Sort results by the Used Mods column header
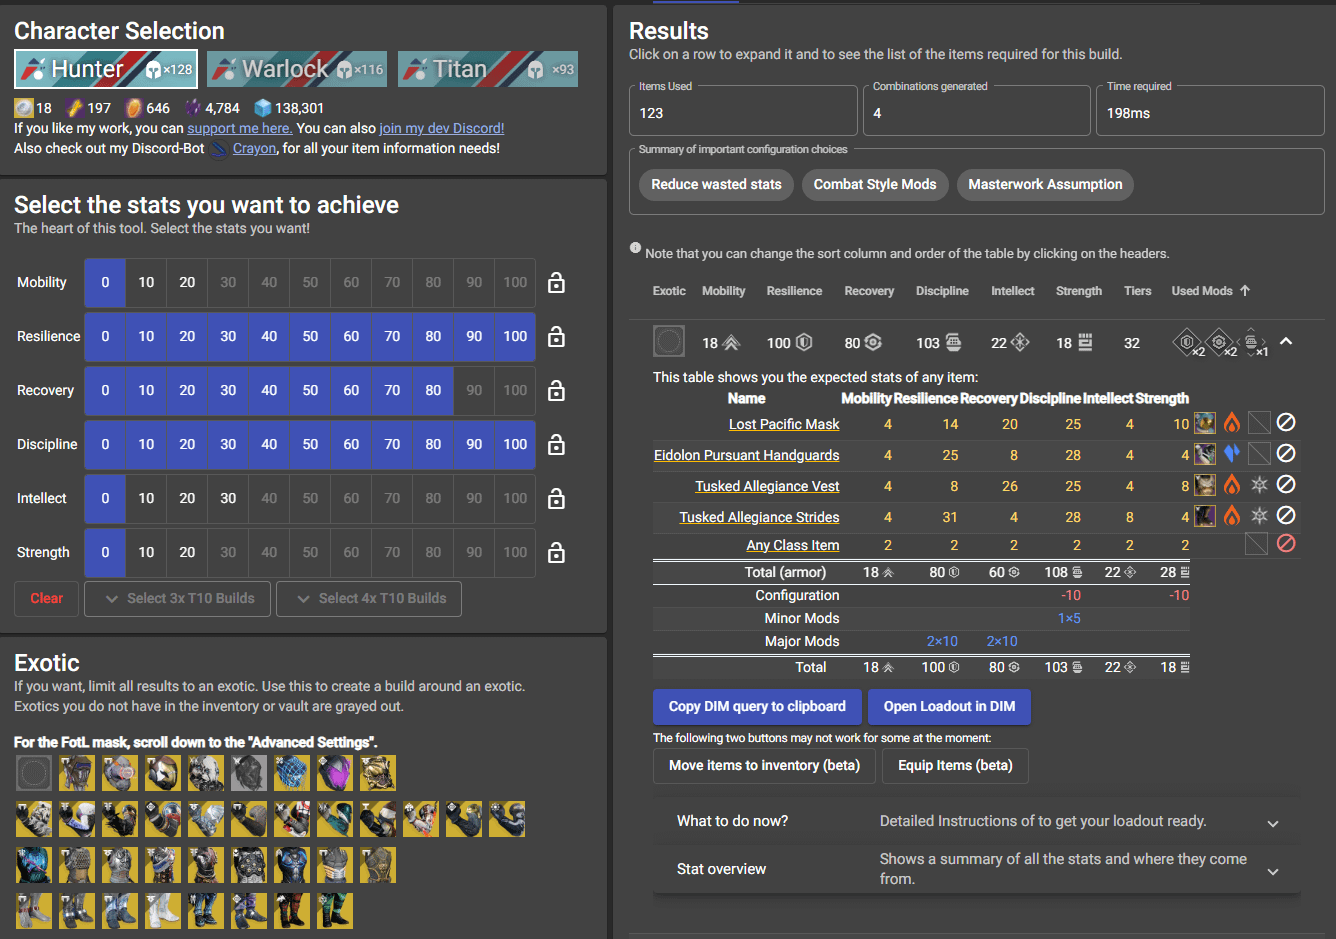Viewport: 1336px width, 939px height. (1201, 291)
